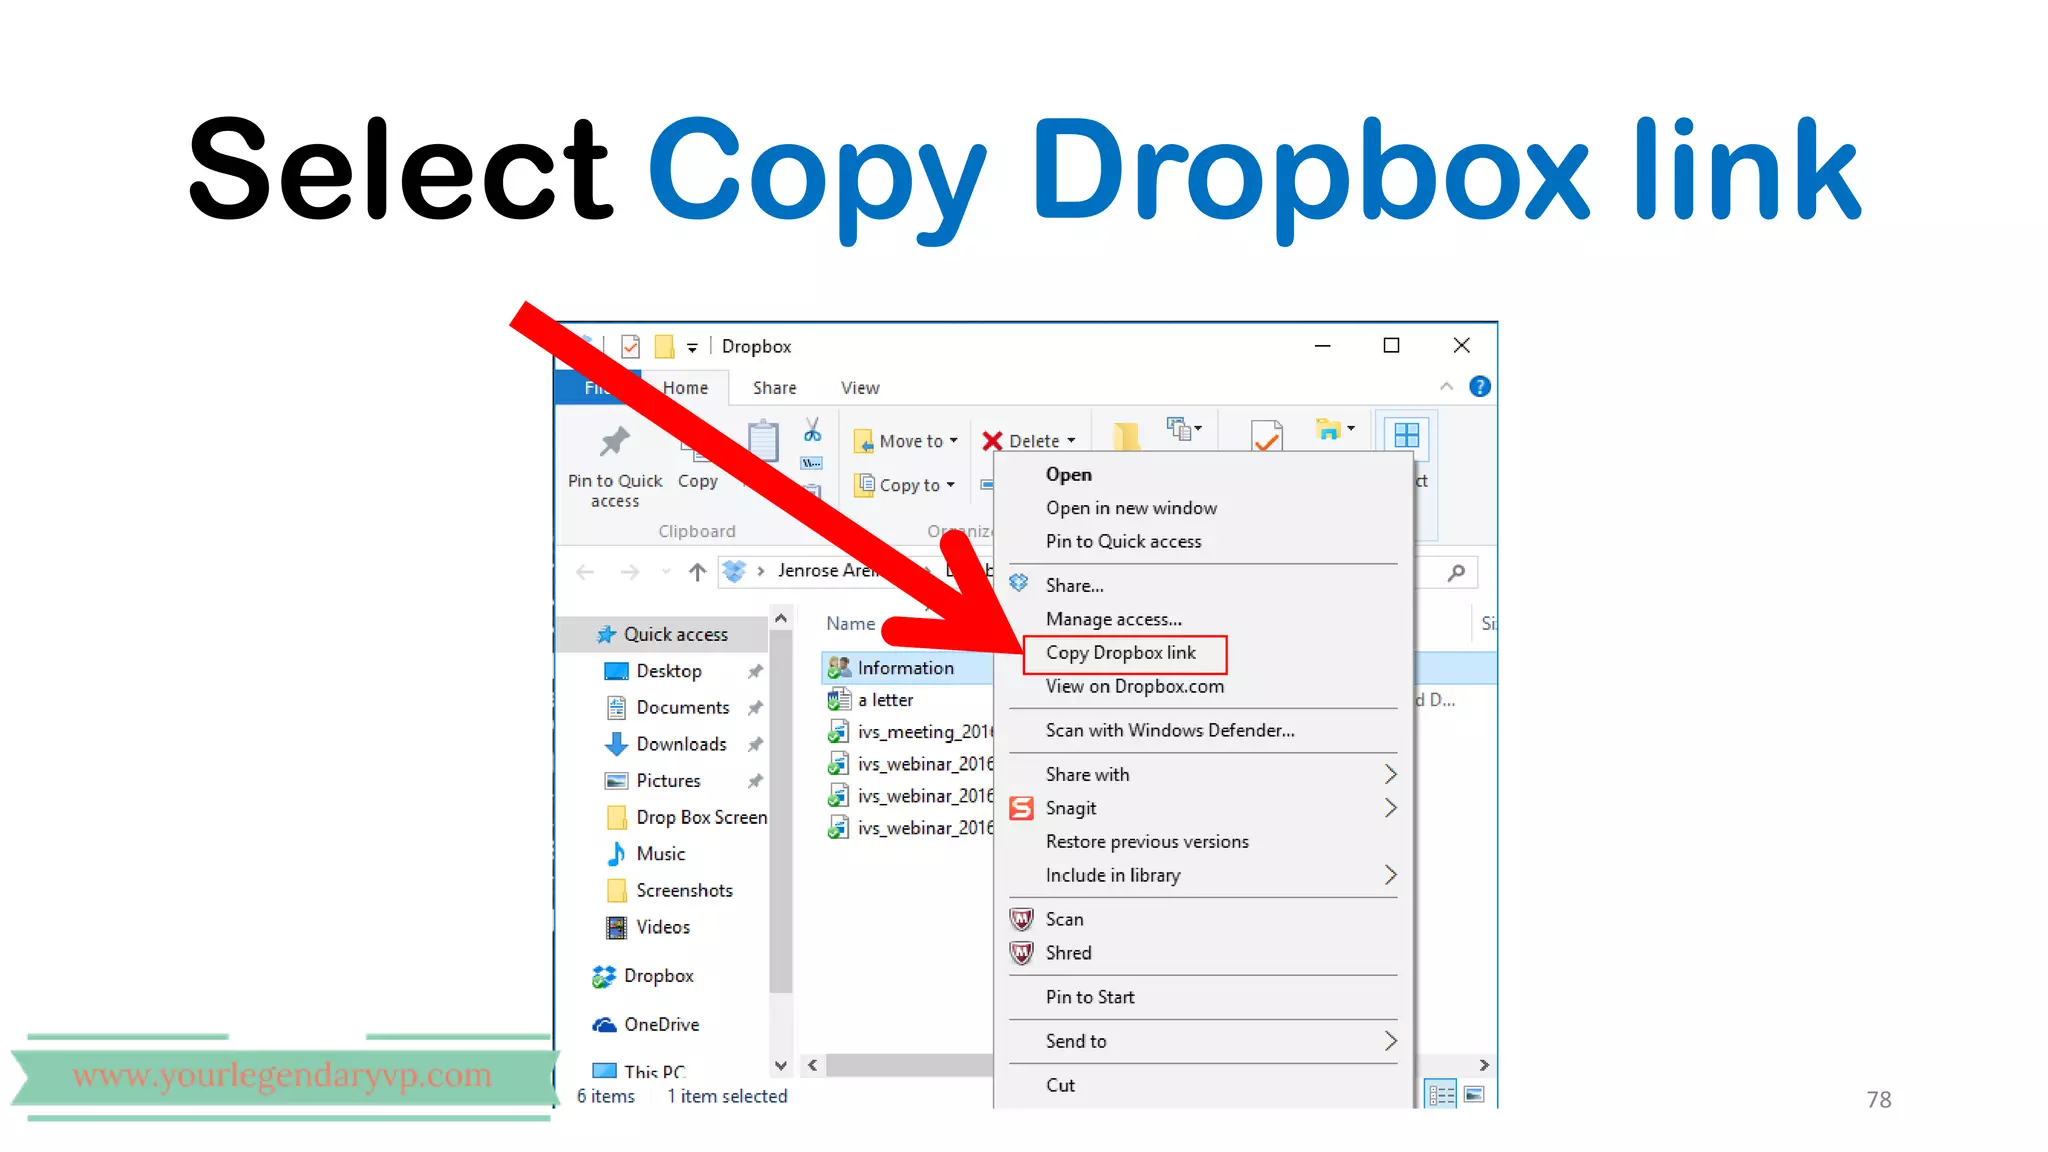Choose Open in new window
This screenshot has height=1152, width=2048.
pyautogui.click(x=1131, y=508)
